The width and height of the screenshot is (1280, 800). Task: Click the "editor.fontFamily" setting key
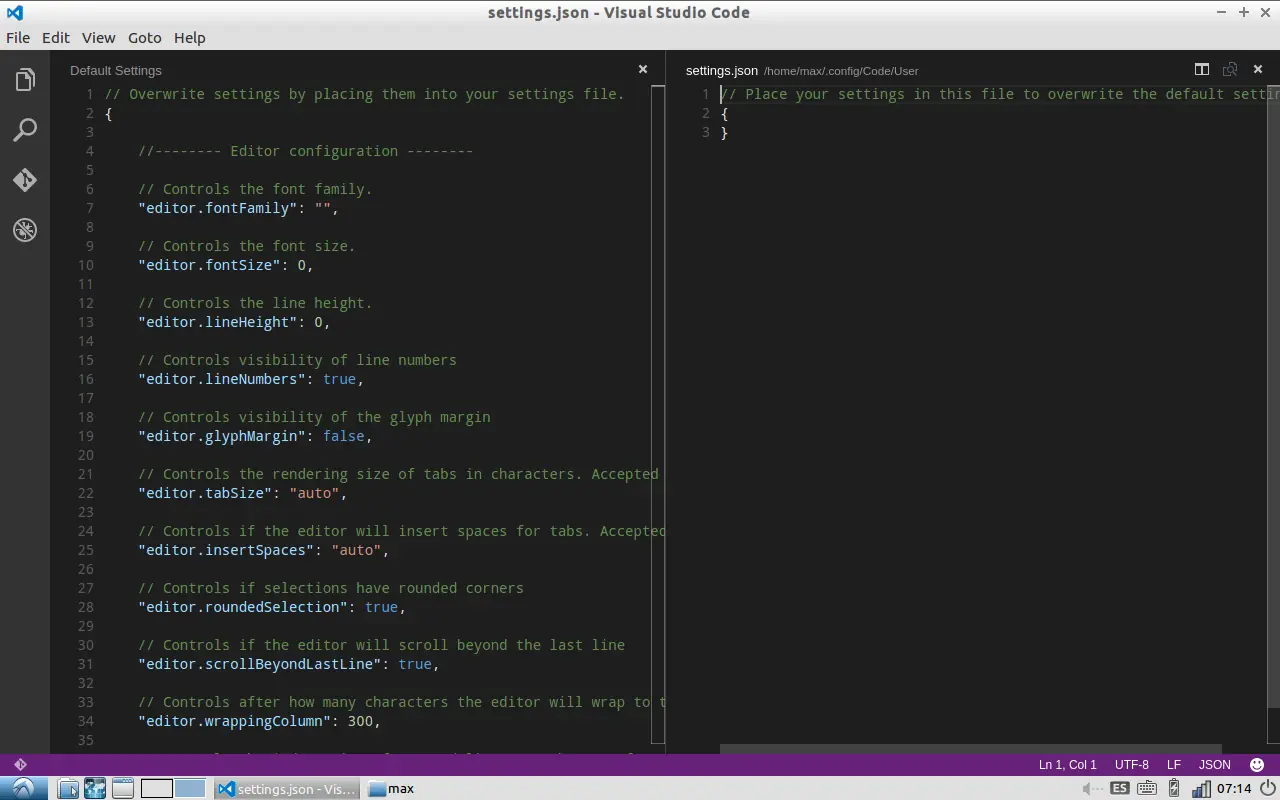218,208
